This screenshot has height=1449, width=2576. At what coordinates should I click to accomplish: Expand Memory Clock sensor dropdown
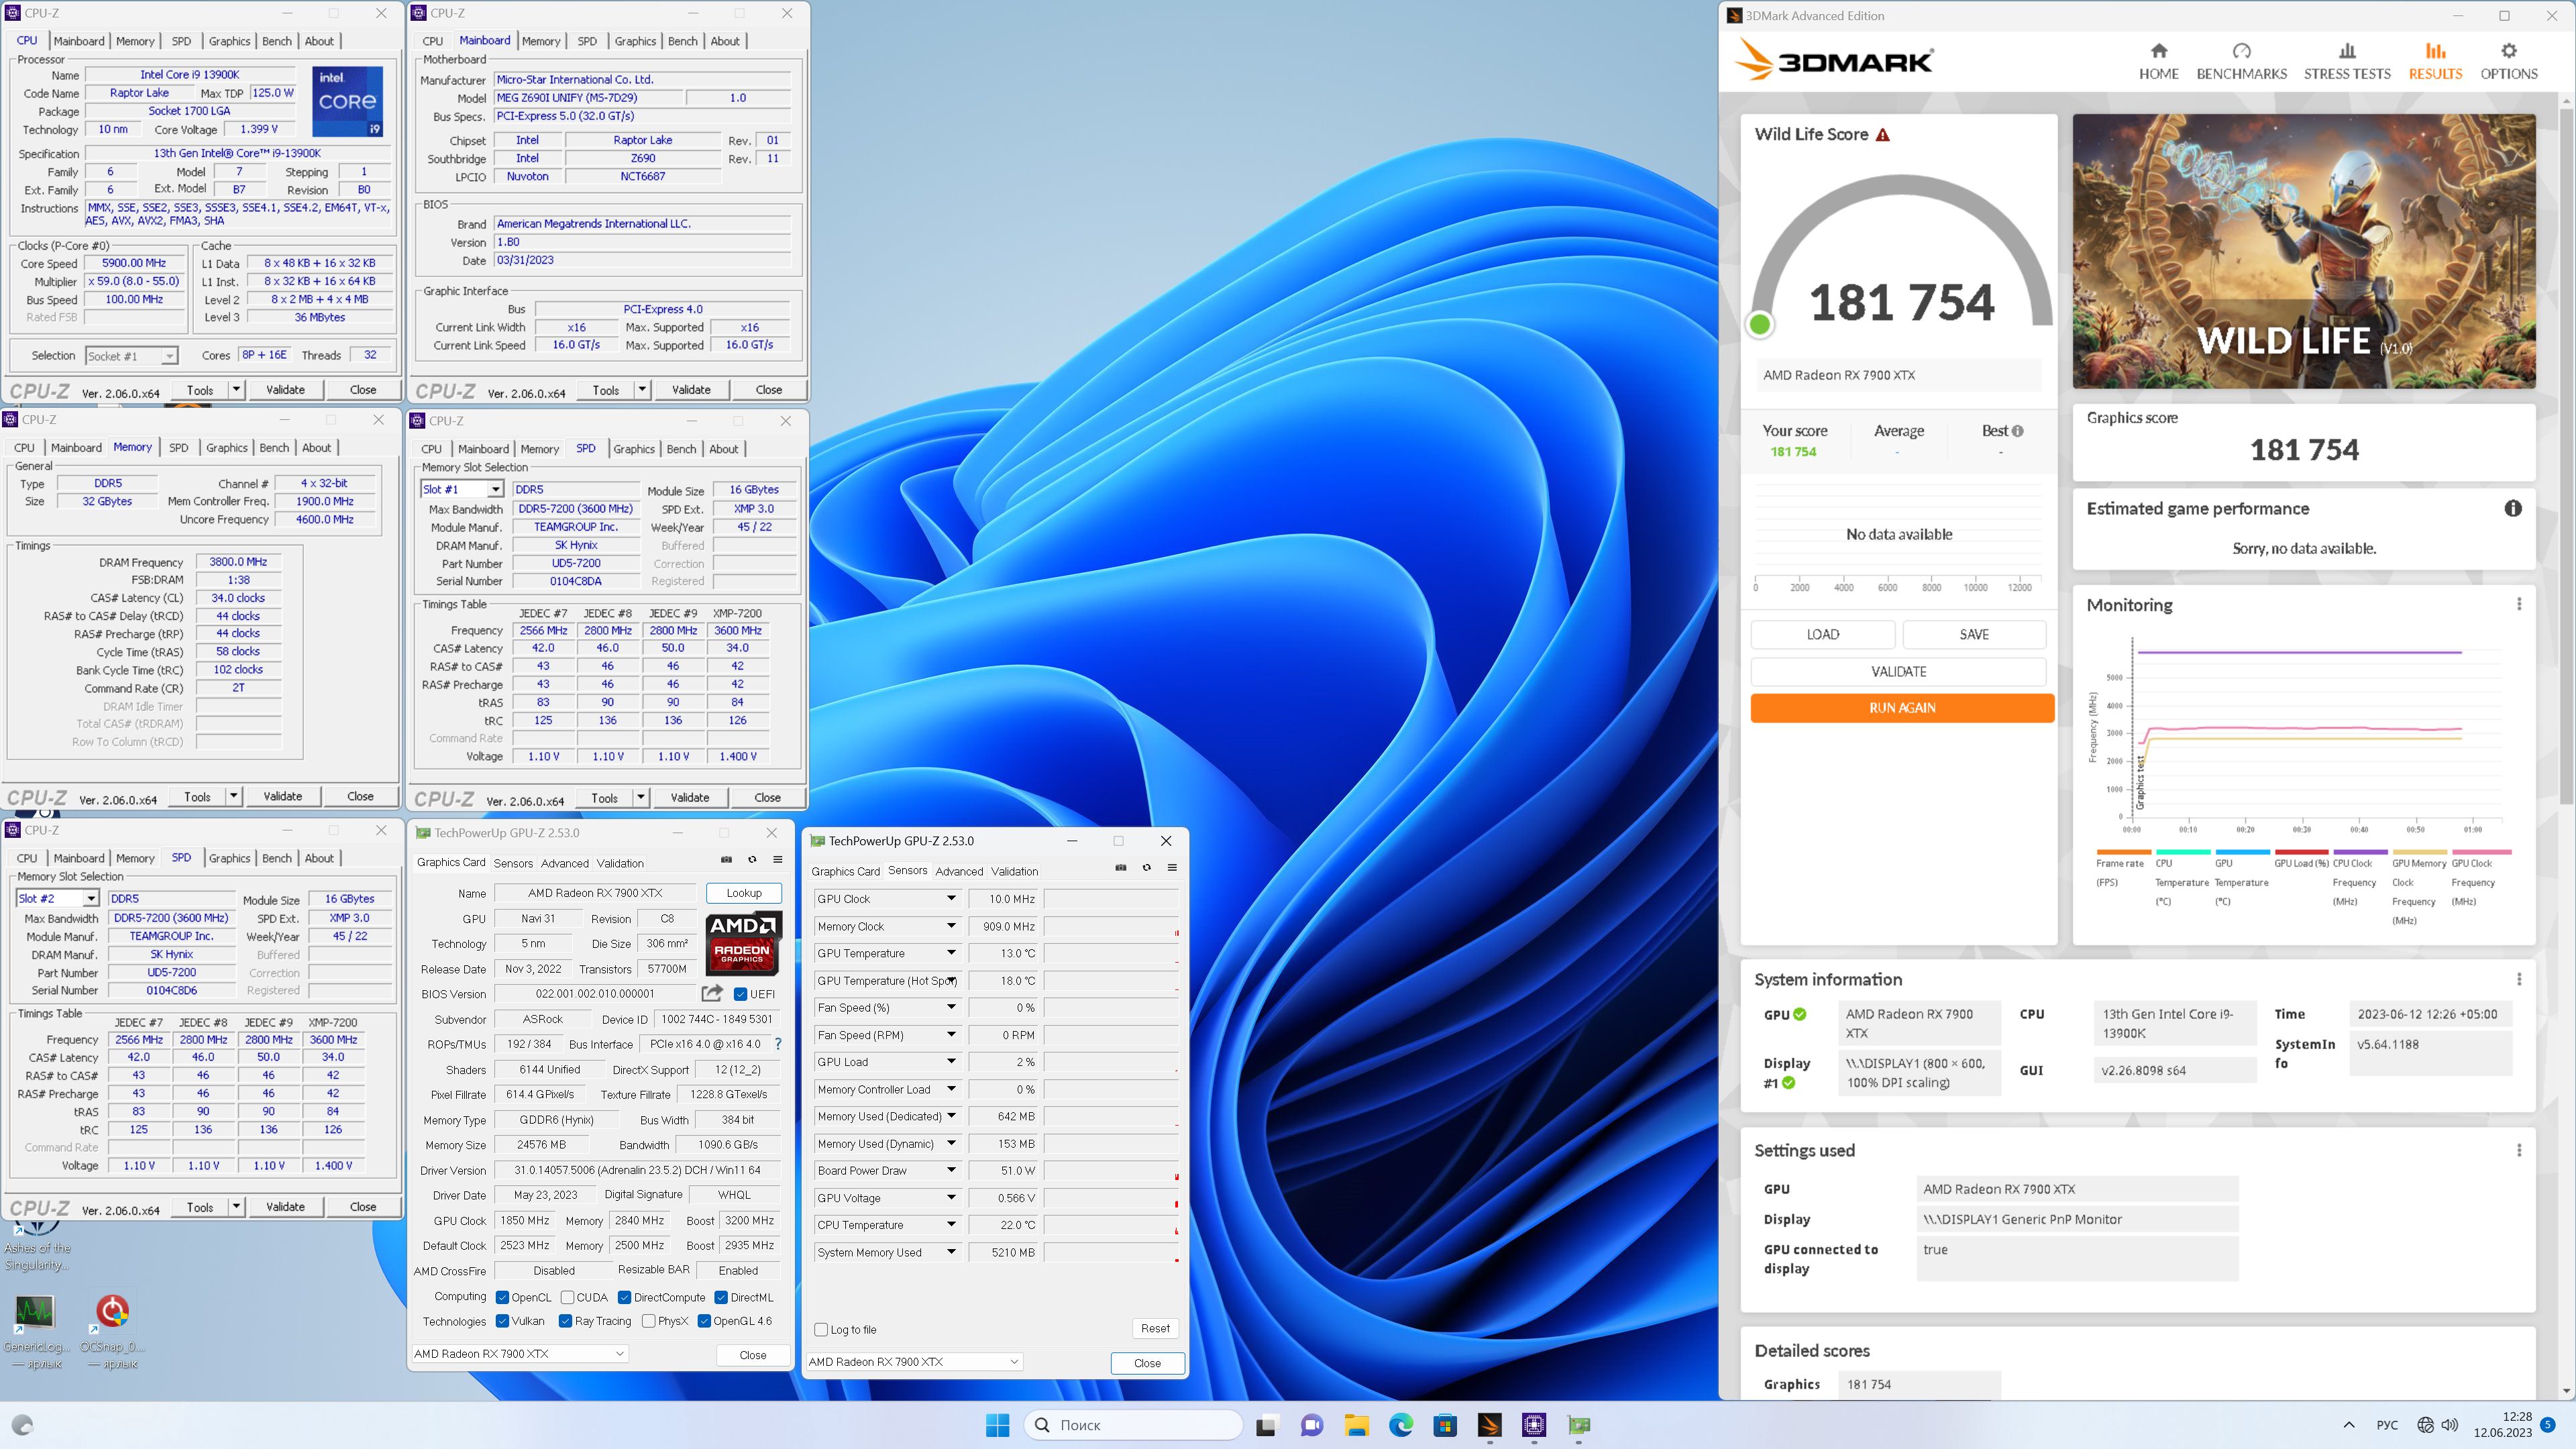(x=951, y=926)
